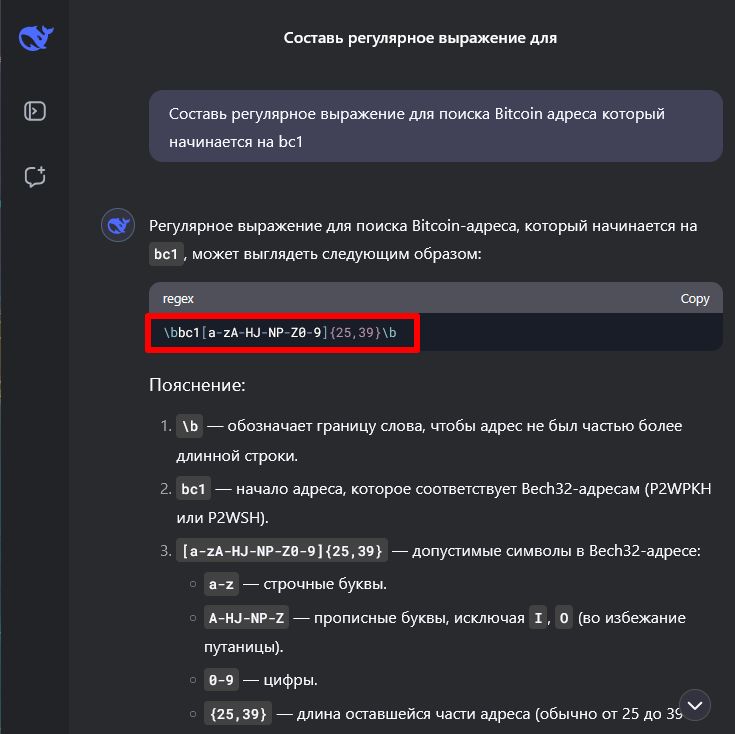Start a new chat via the bubble icon
Image resolution: width=735 pixels, height=734 pixels.
(x=35, y=177)
